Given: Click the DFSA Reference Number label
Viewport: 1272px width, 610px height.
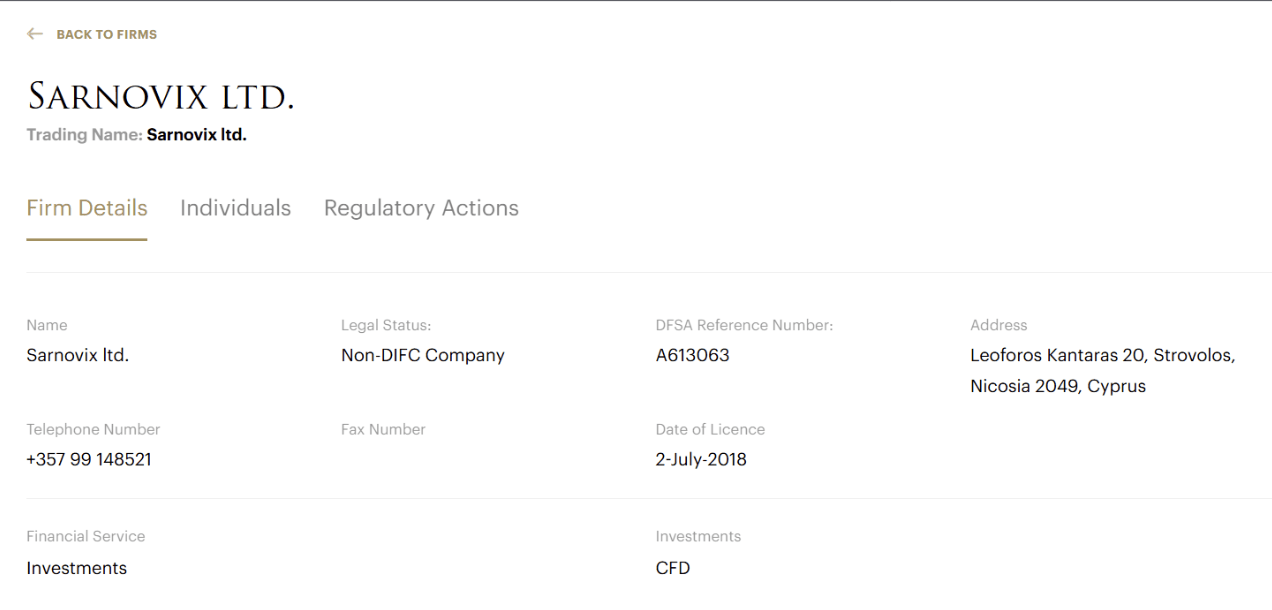Looking at the screenshot, I should [744, 325].
